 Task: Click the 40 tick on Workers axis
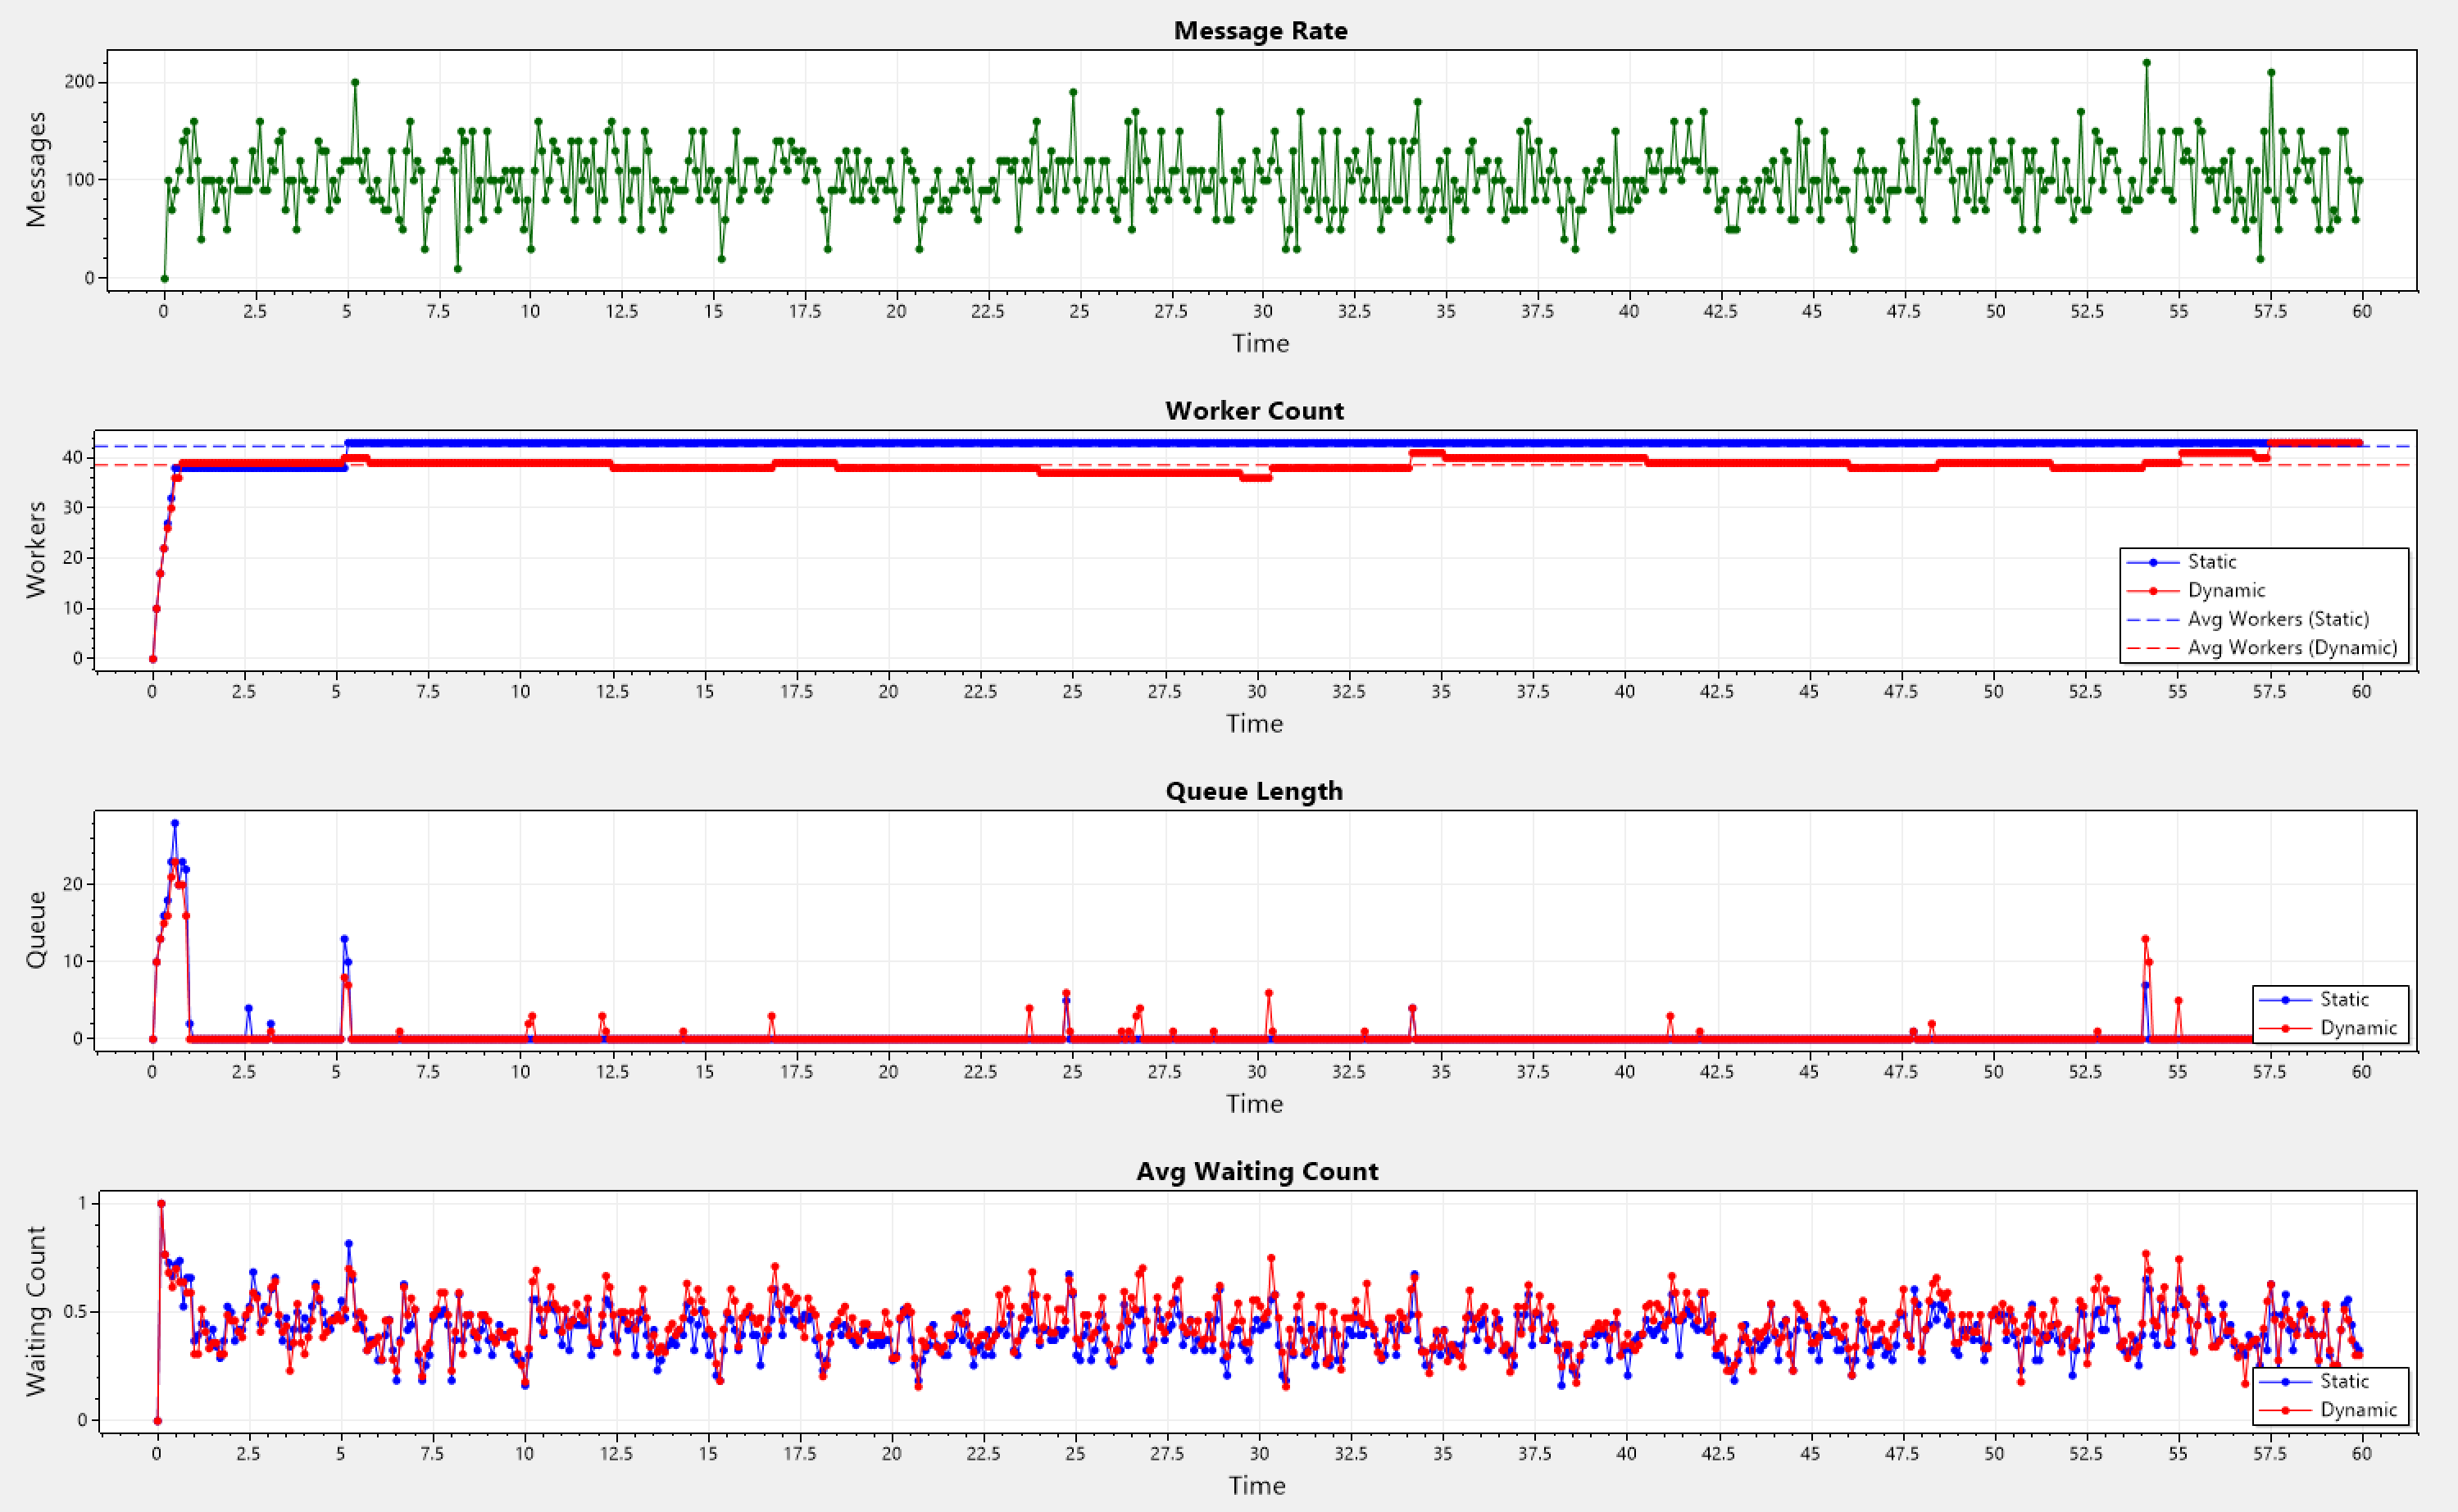coord(73,458)
